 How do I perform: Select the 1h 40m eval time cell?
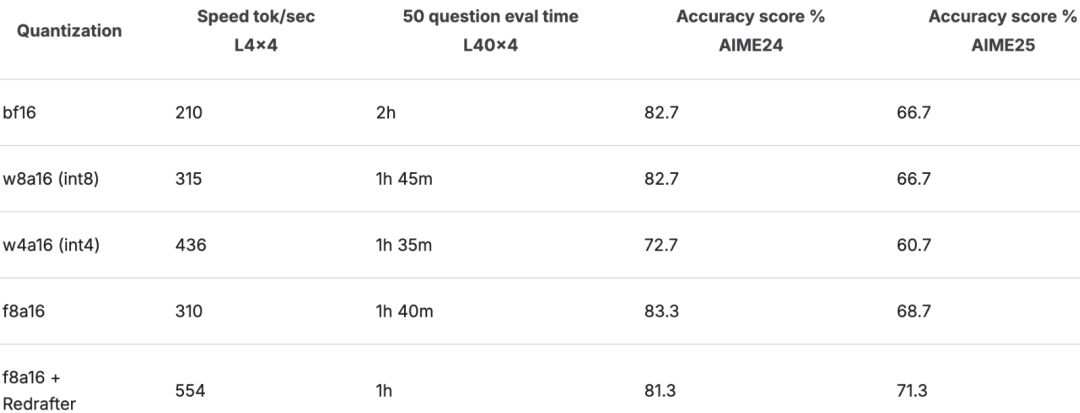click(x=405, y=311)
